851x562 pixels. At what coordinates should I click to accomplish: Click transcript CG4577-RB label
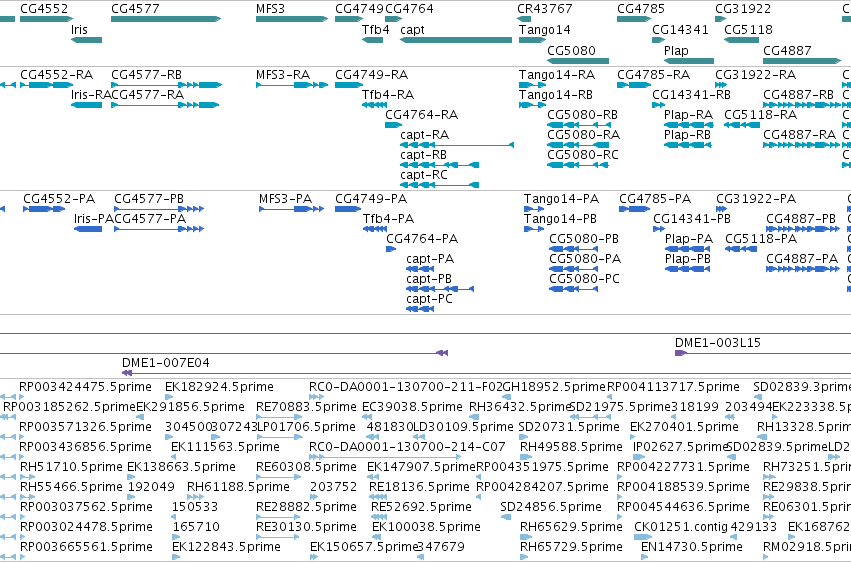click(x=147, y=74)
